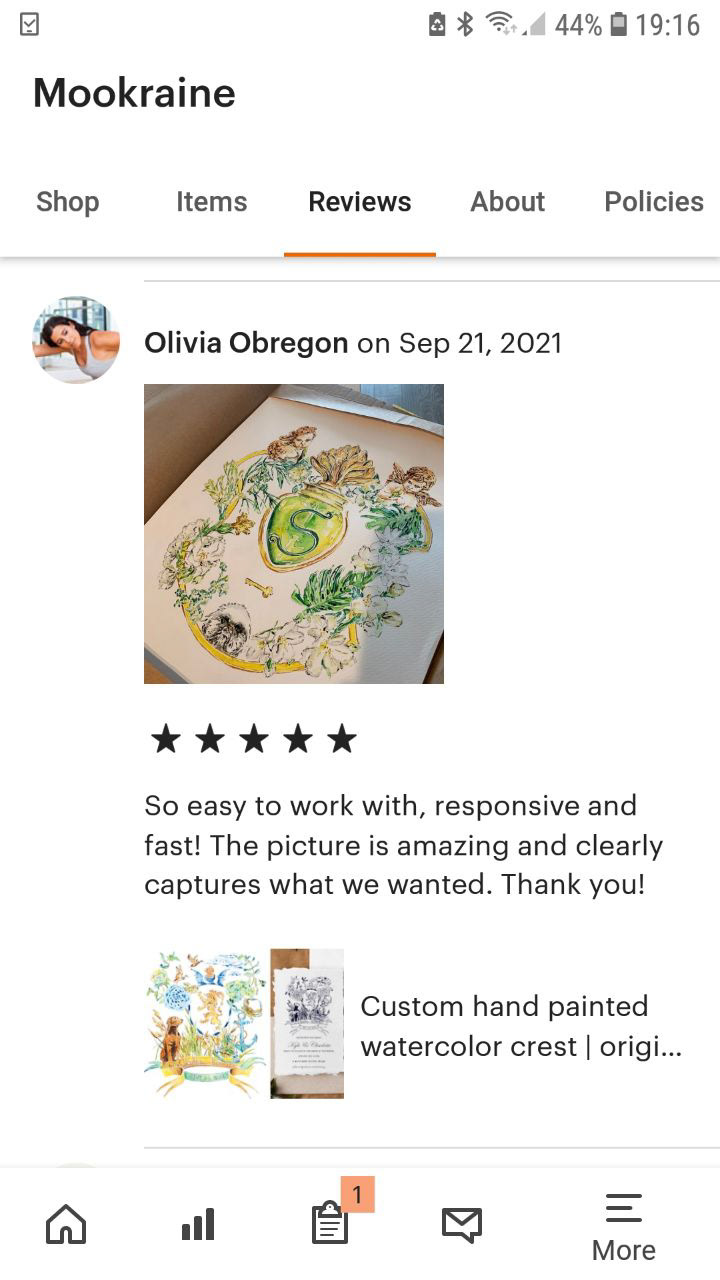Screen dimensions: 720x1280
Task: Open Olivia Obregon's profile avatar
Action: pyautogui.click(x=76, y=340)
